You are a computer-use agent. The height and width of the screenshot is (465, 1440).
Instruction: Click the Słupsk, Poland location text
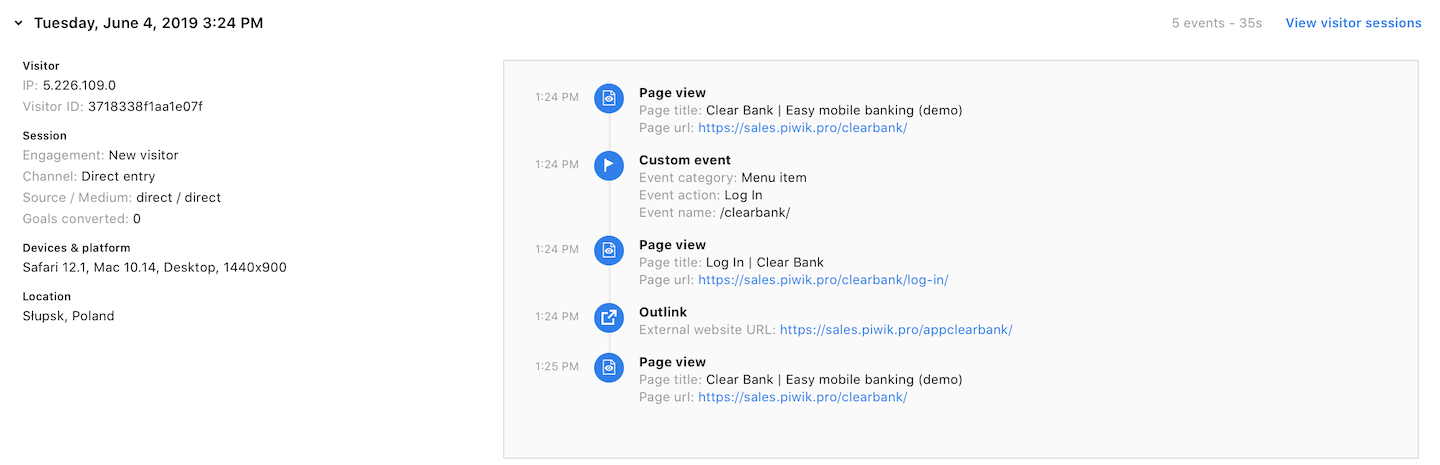tap(68, 316)
